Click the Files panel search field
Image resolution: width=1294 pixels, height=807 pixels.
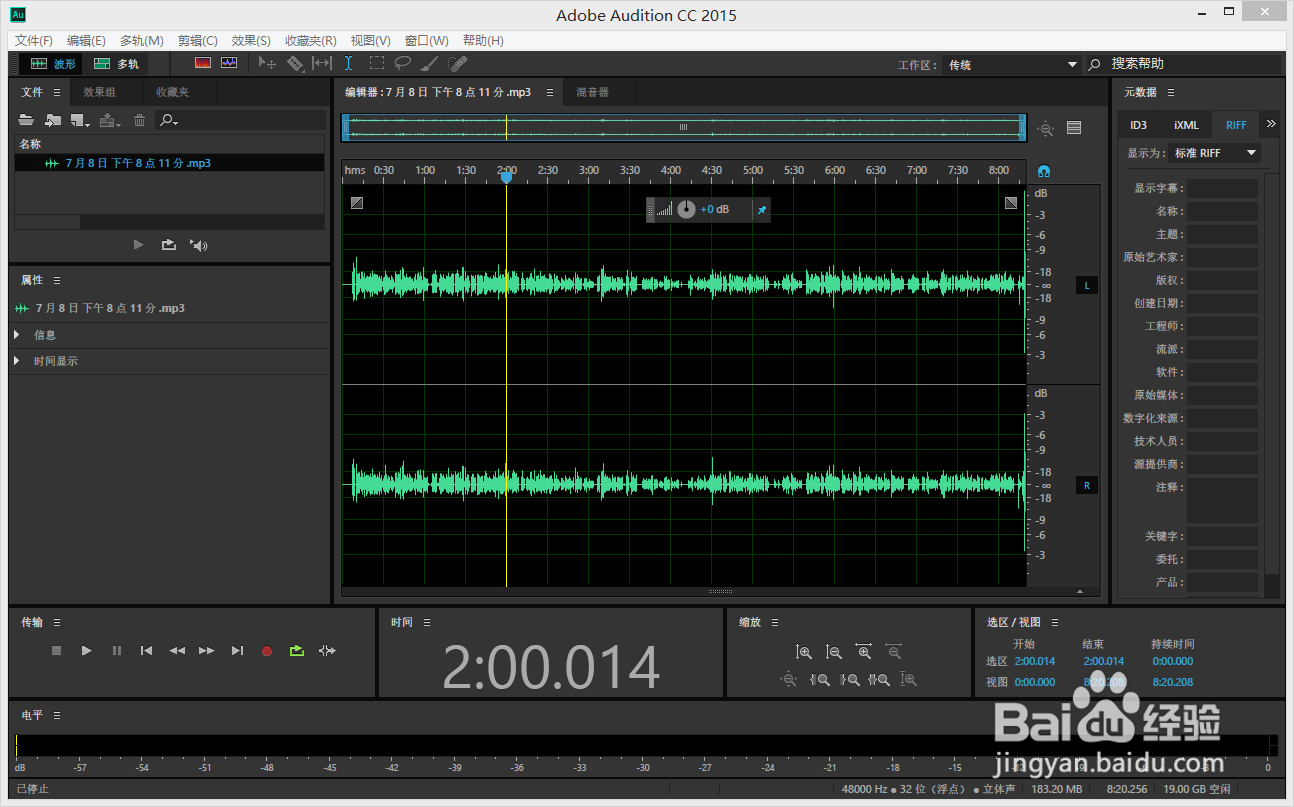(240, 120)
